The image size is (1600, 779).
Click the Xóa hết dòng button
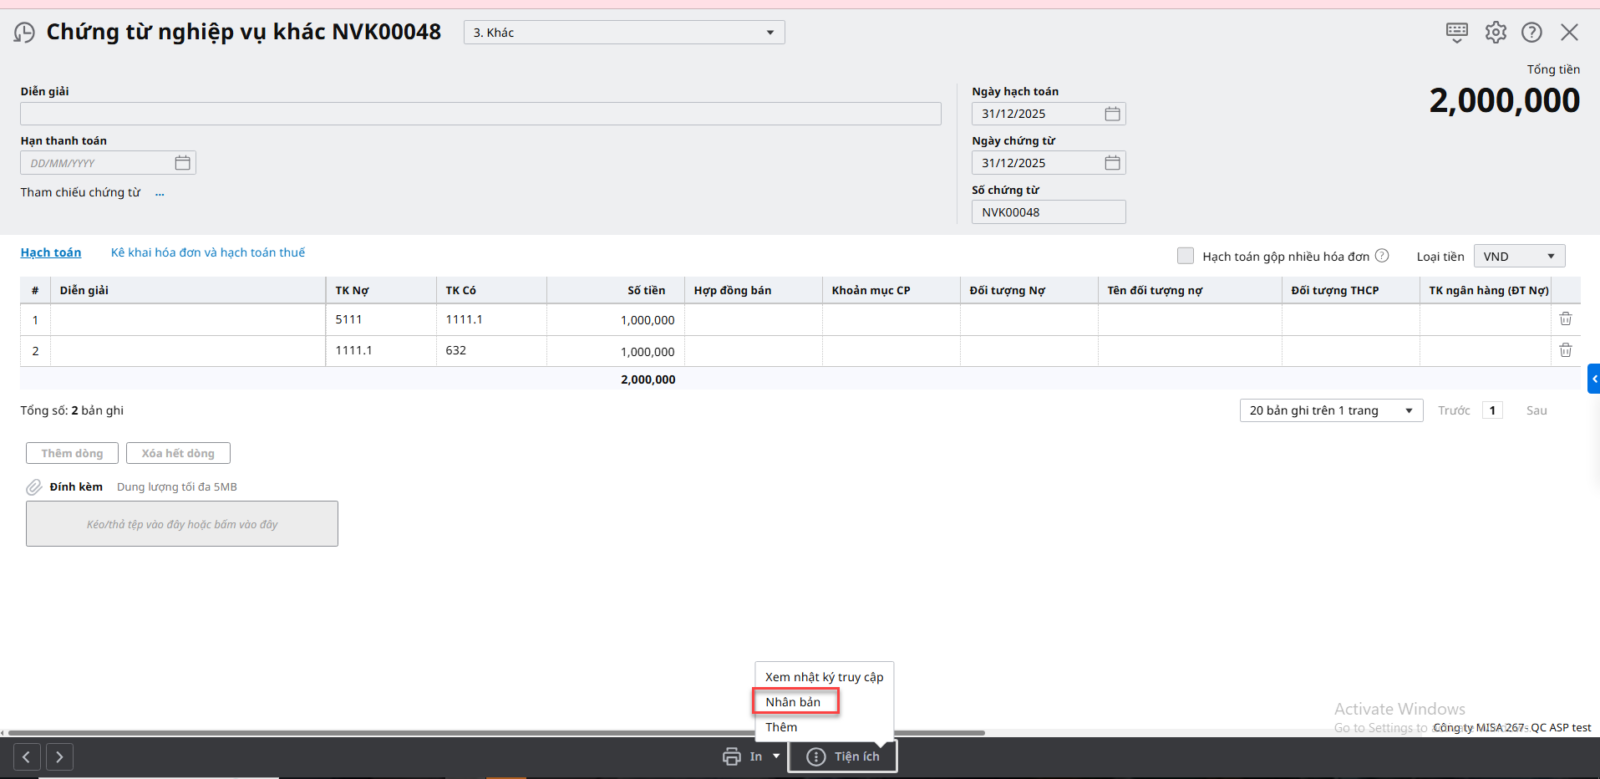178,454
